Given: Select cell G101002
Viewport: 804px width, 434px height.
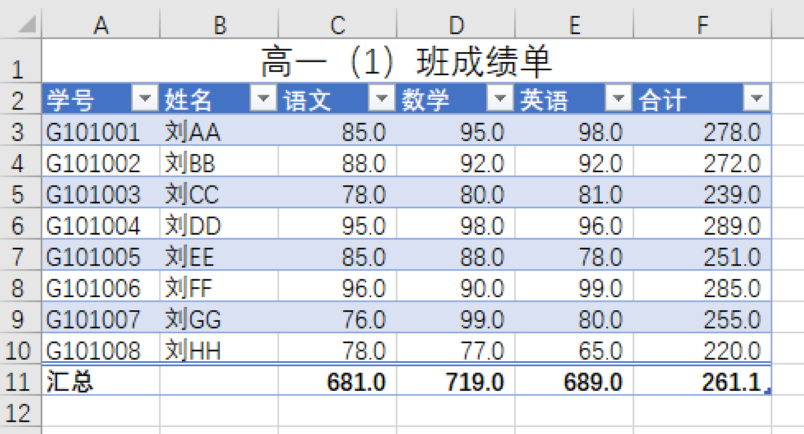Looking at the screenshot, I should click(x=100, y=162).
